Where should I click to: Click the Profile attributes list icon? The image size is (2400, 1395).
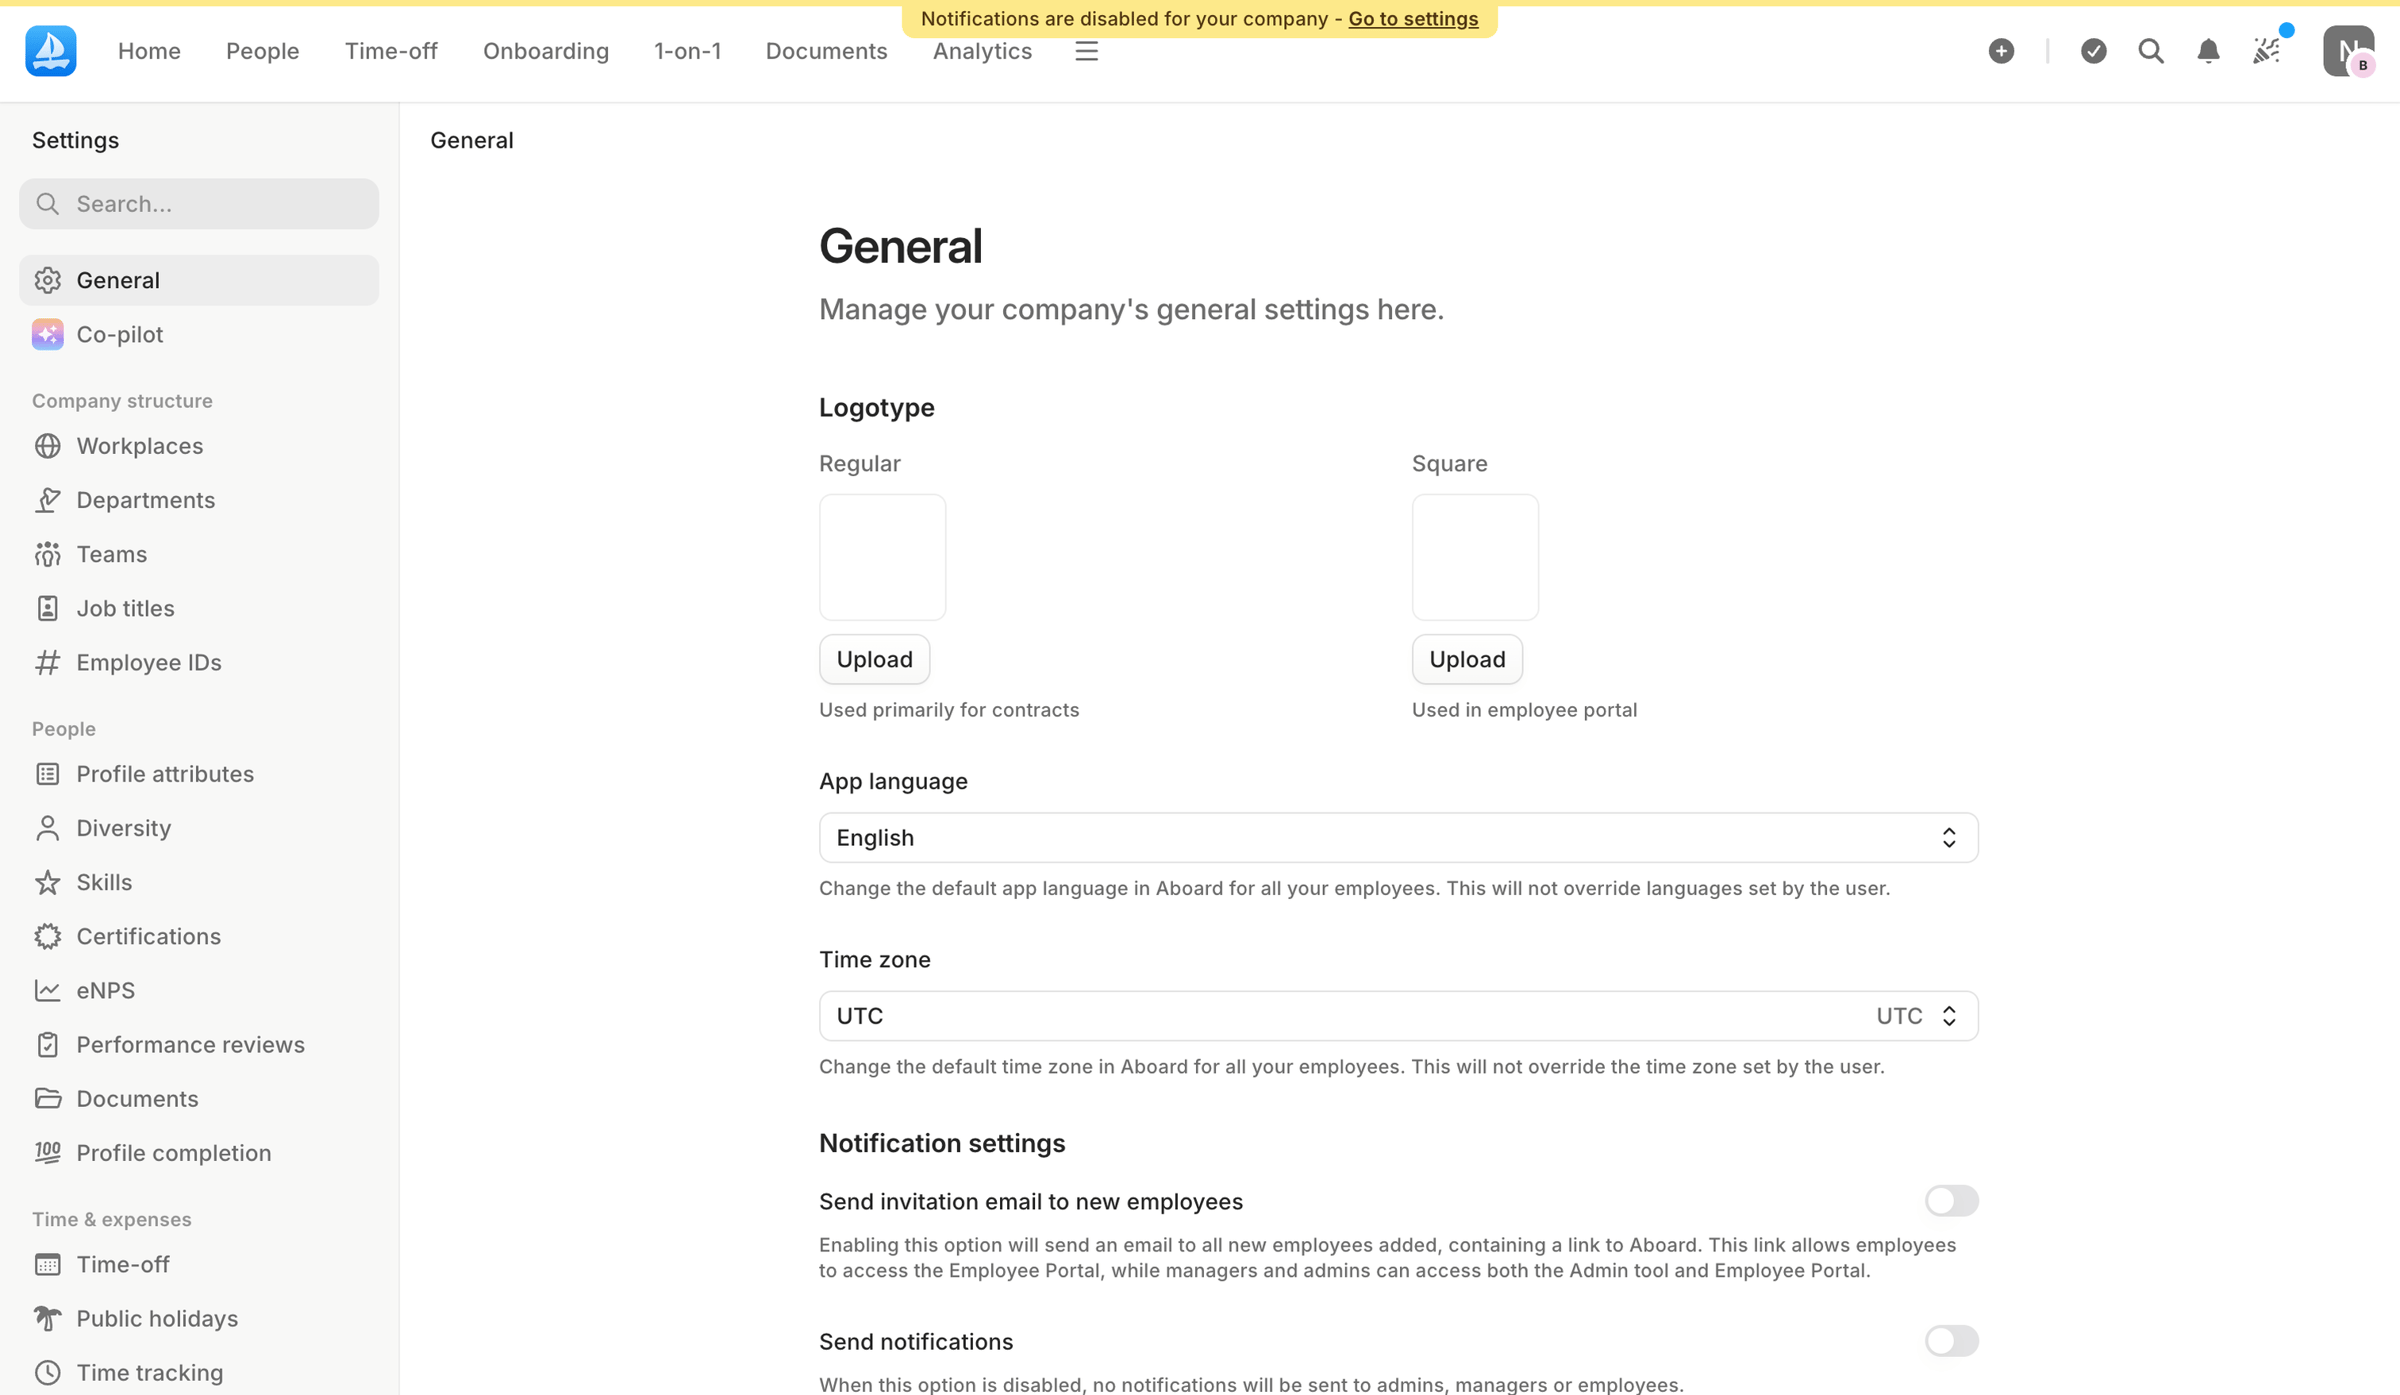47,774
